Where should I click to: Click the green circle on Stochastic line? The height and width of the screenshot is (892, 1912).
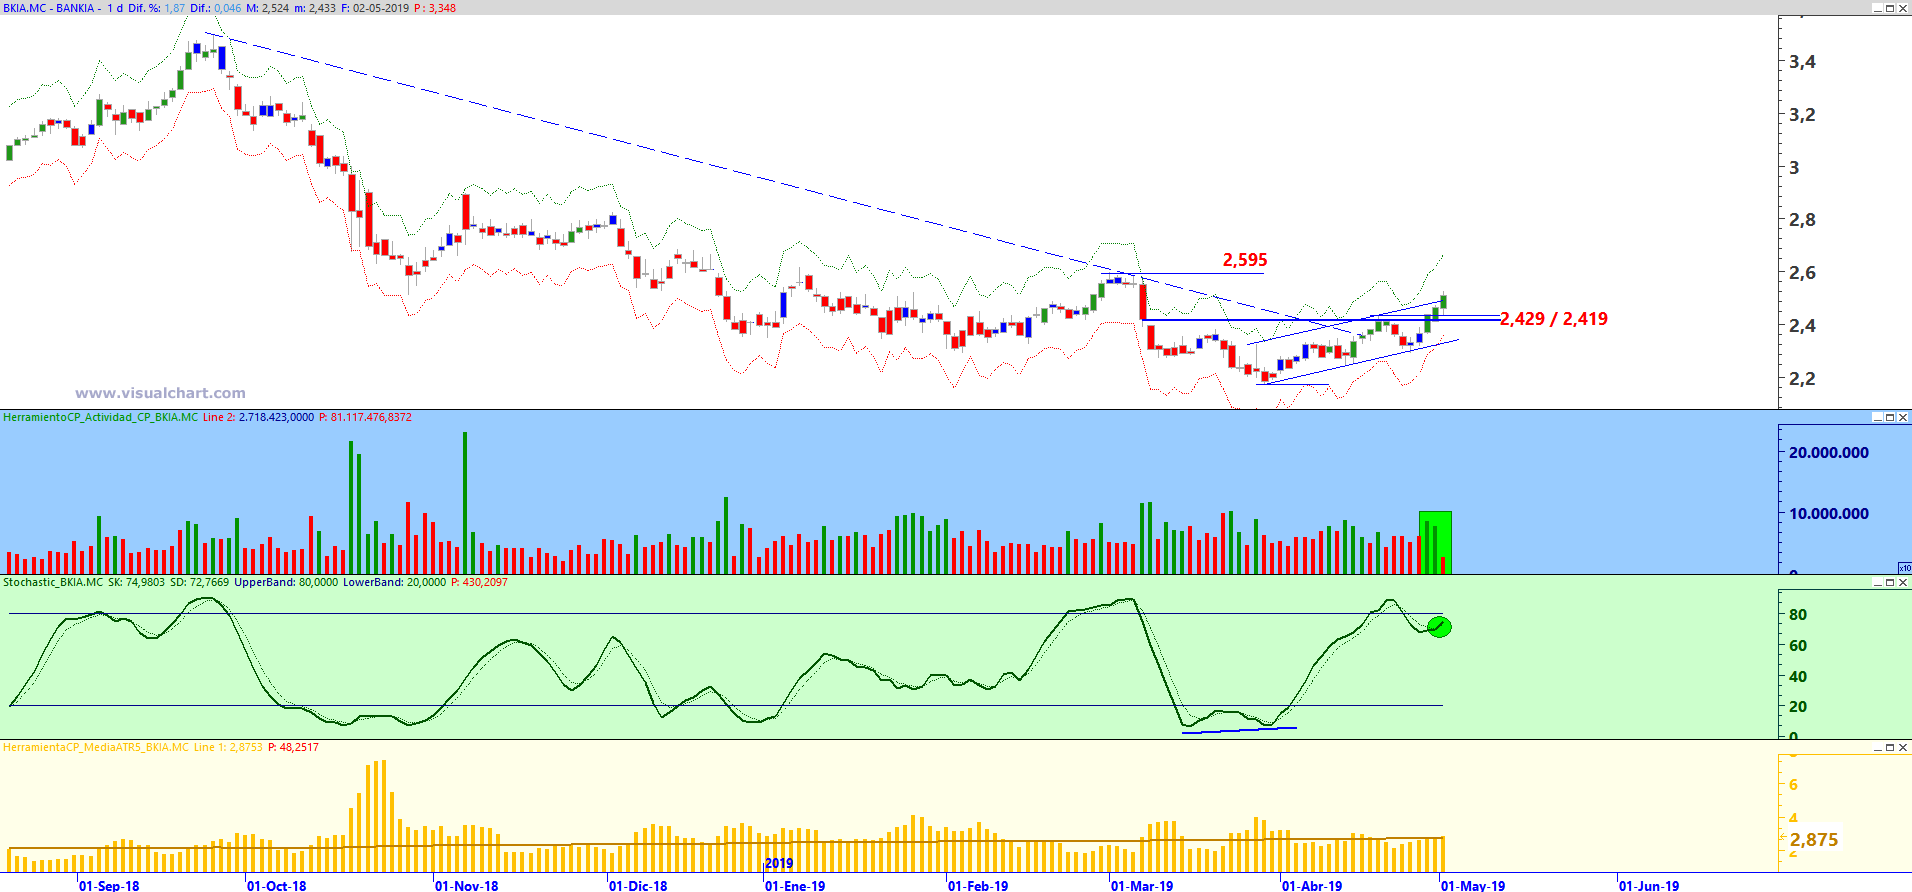[x=1440, y=627]
